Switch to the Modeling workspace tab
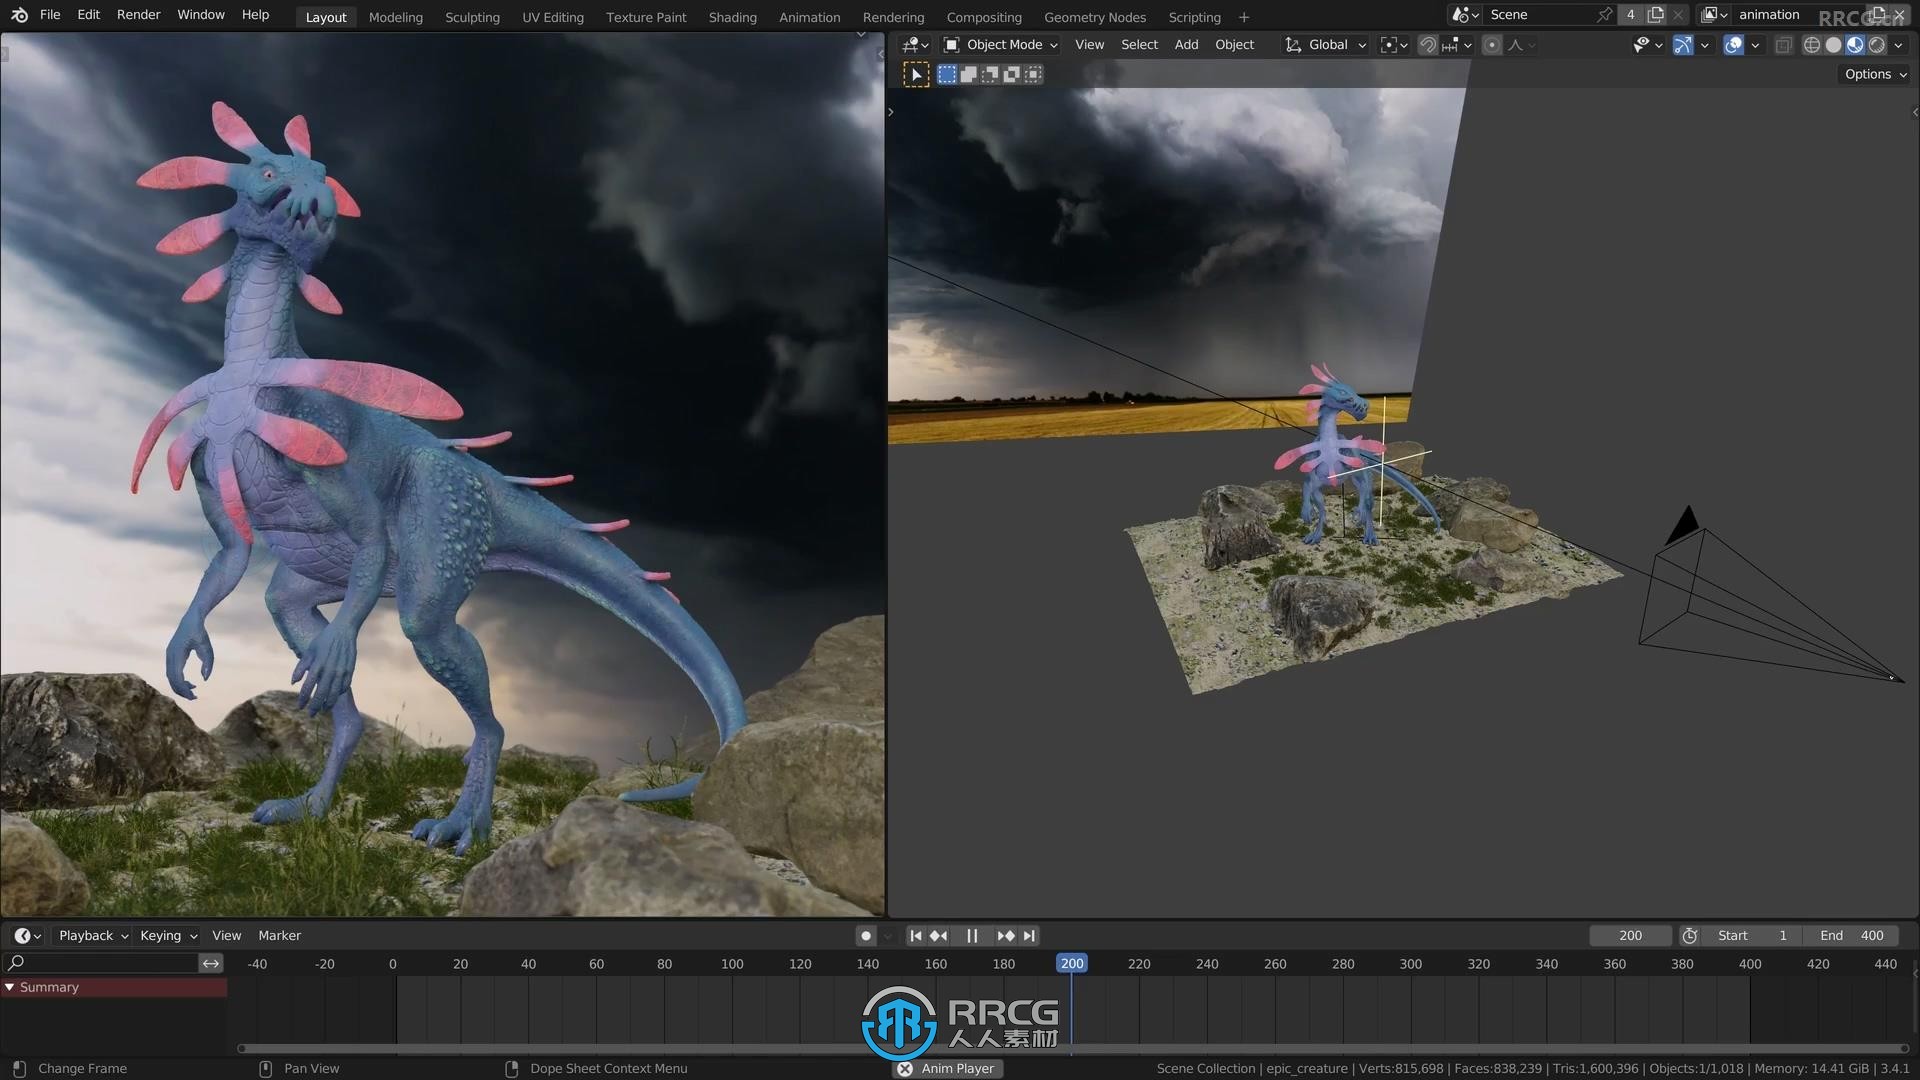The image size is (1920, 1080). tap(395, 17)
